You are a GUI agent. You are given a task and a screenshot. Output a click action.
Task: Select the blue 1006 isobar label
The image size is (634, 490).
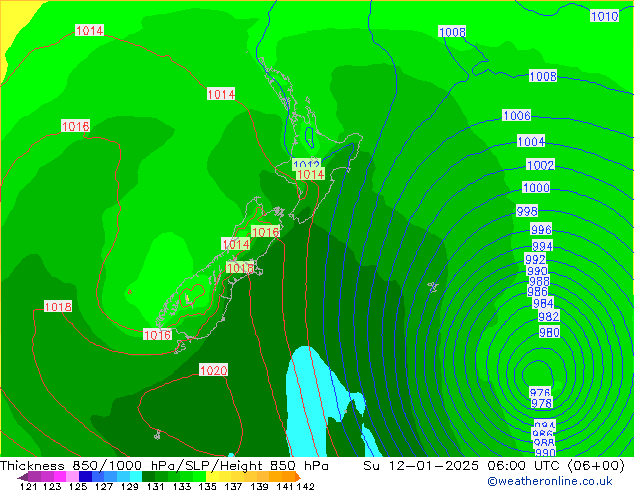[x=516, y=116]
